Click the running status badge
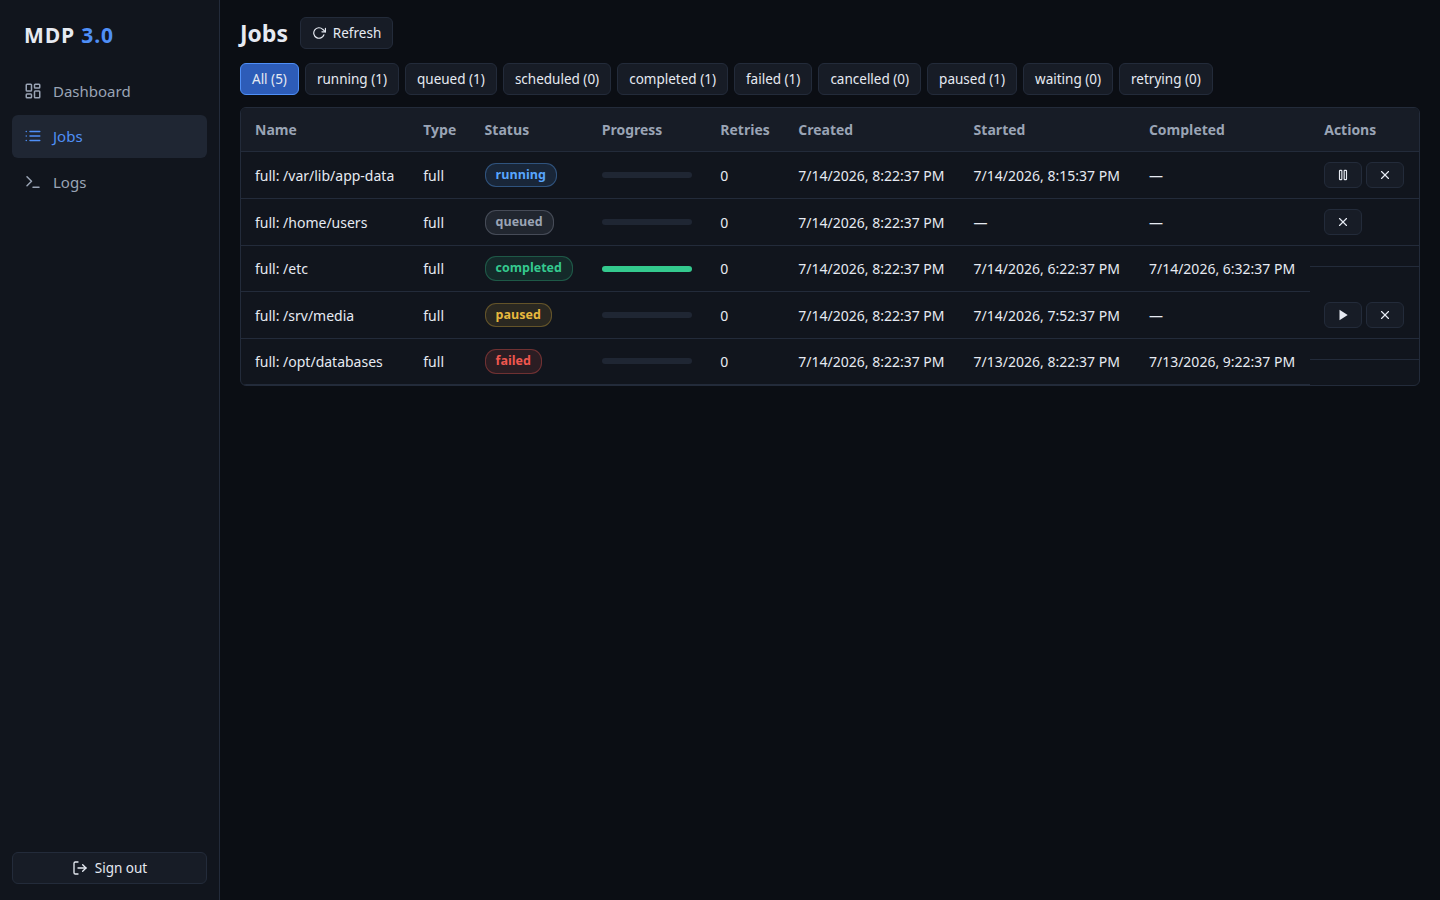 coord(520,175)
